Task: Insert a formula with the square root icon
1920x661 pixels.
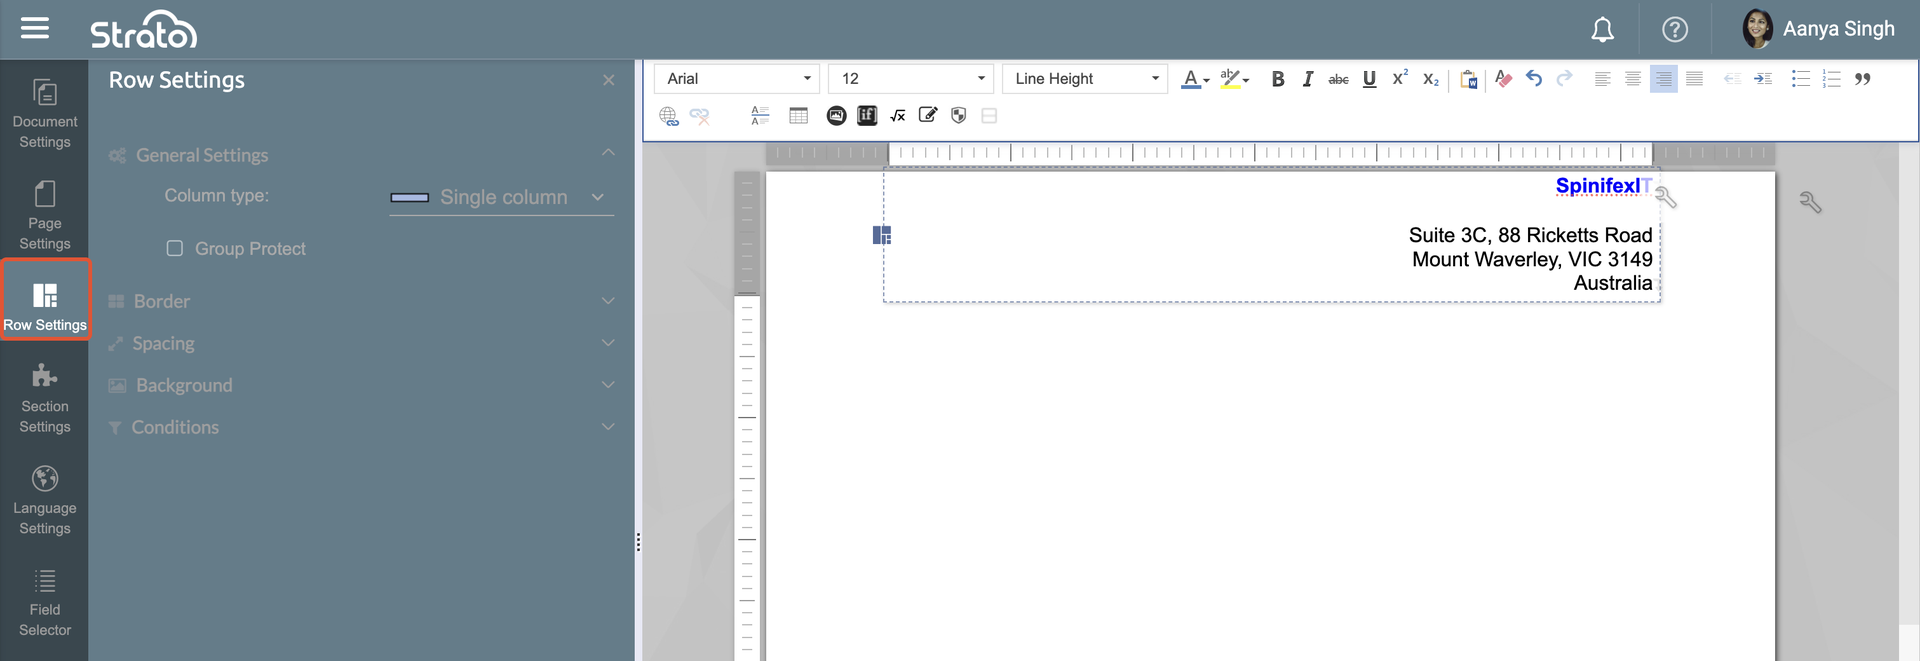Action: [x=898, y=116]
